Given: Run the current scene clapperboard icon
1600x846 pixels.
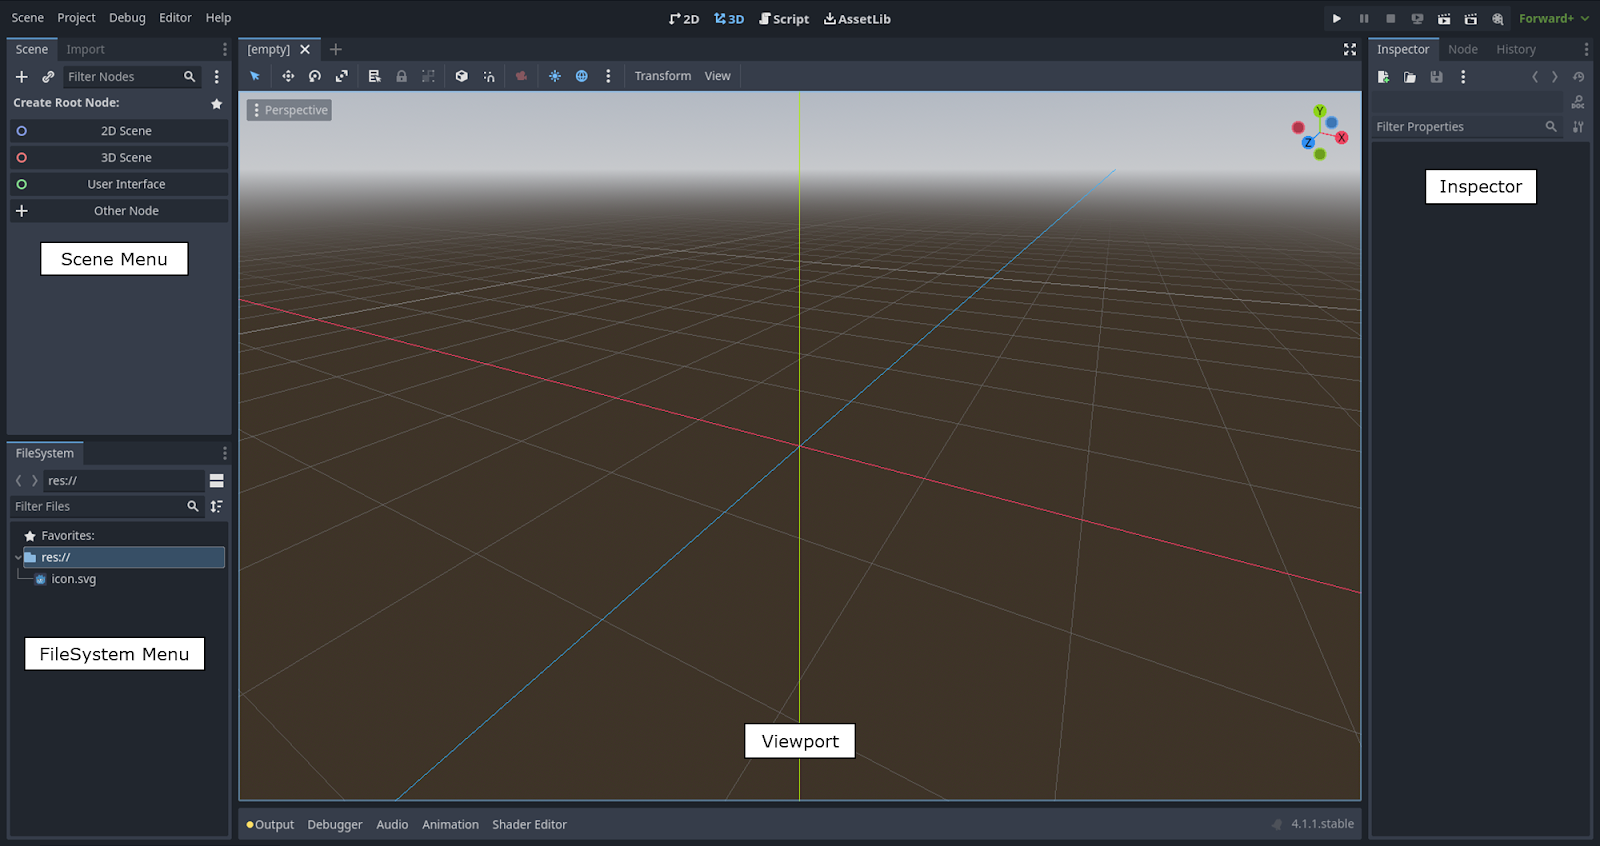Looking at the screenshot, I should point(1444,19).
